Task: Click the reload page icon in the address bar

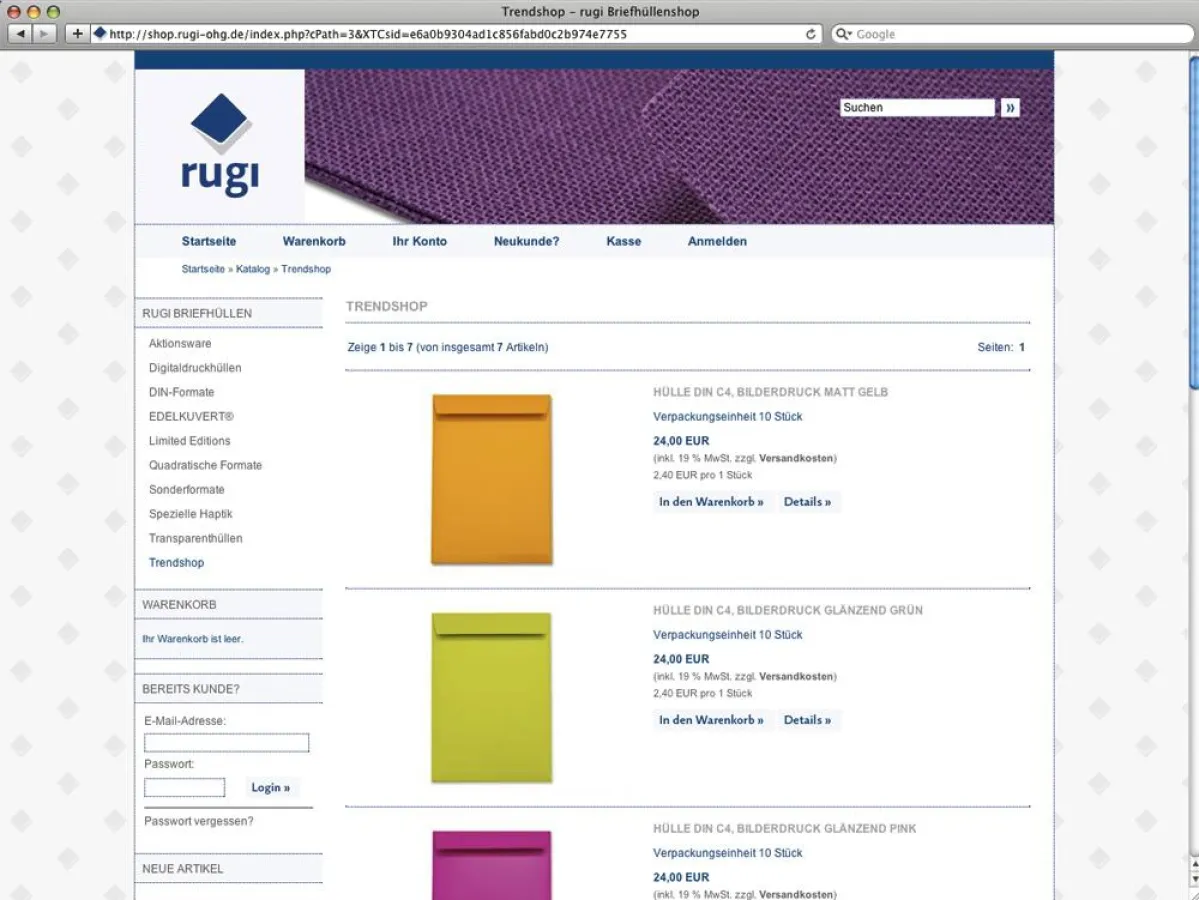Action: click(x=809, y=33)
